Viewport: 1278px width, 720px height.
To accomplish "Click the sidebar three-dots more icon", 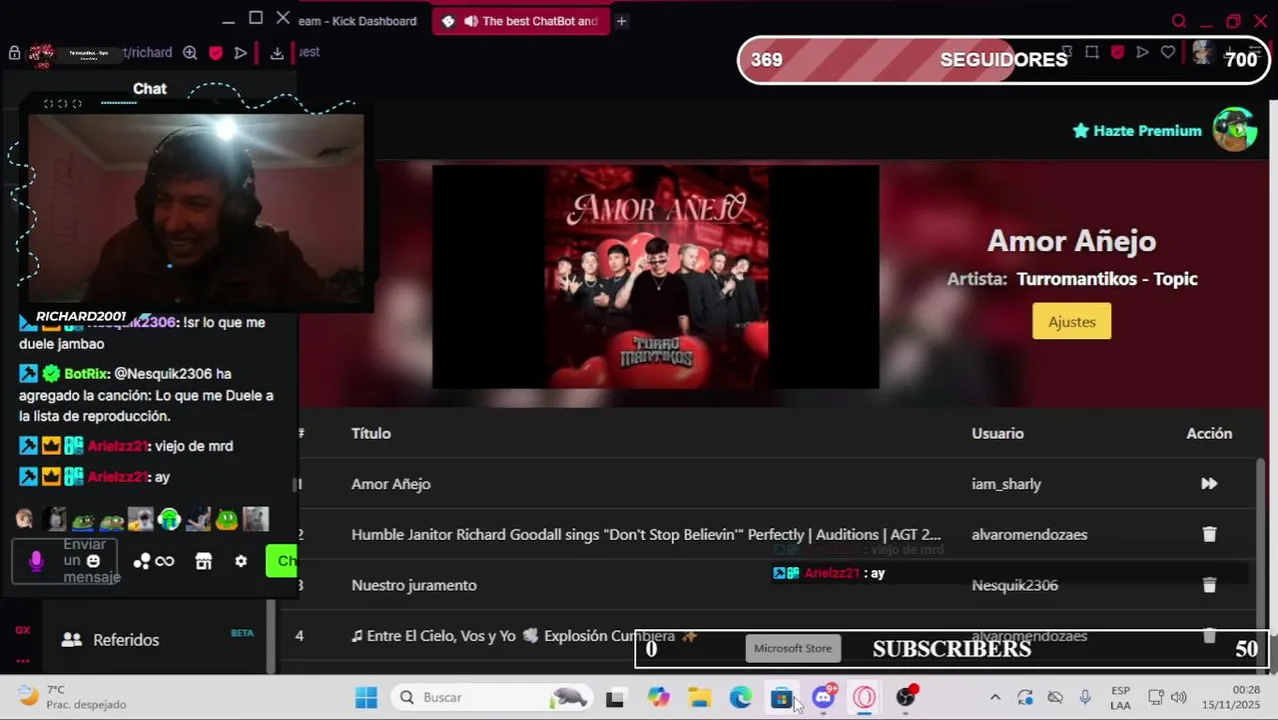I will pos(22,660).
